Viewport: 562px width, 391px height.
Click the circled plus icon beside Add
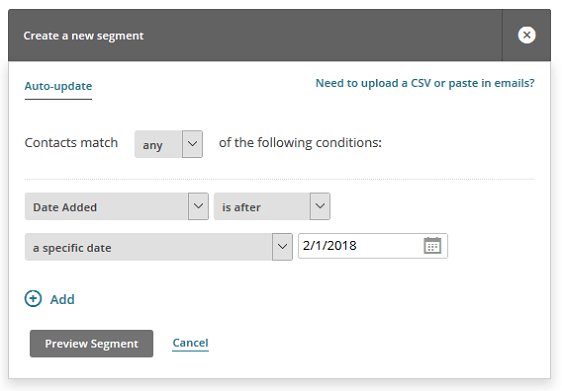33,299
